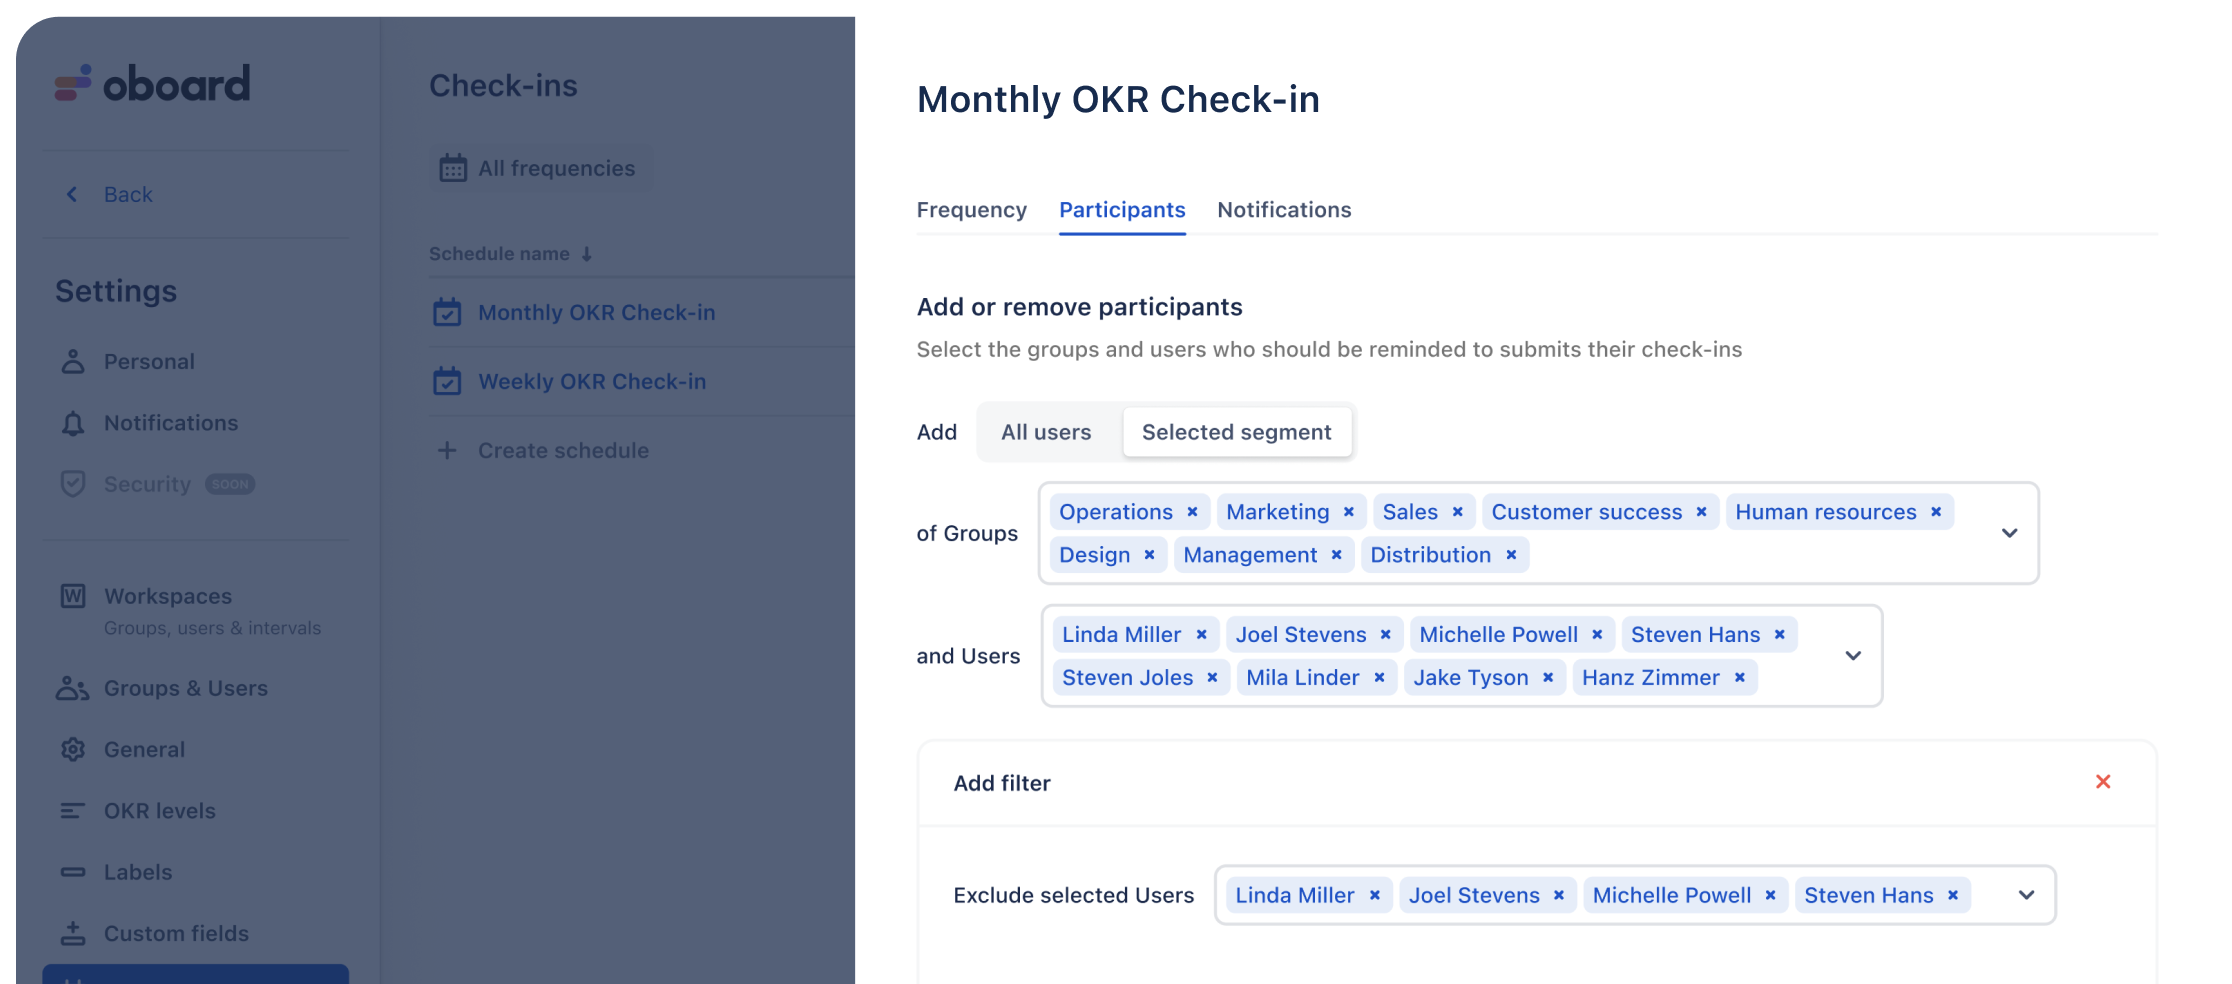2232x984 pixels.
Task: Remove Joel Stevens from and Users
Action: [x=1385, y=635]
